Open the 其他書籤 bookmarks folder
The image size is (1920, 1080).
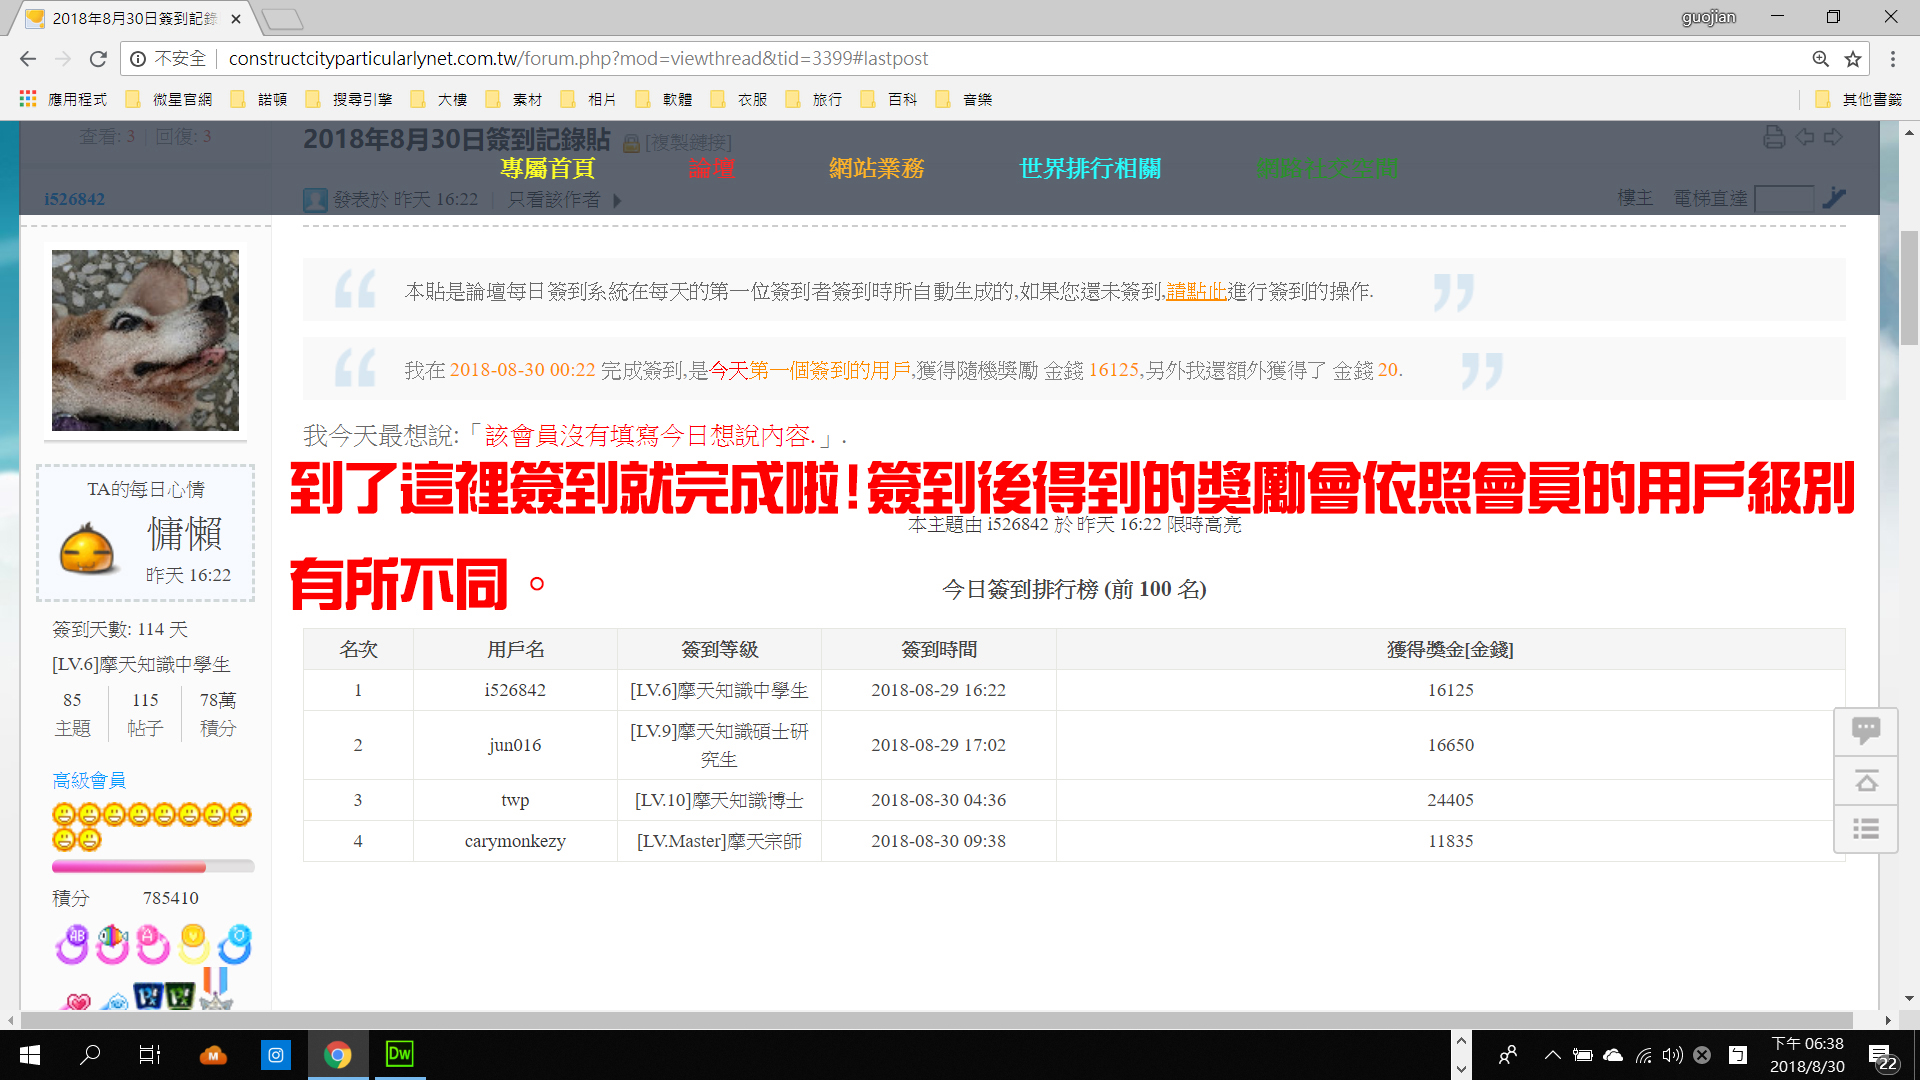(x=1859, y=99)
